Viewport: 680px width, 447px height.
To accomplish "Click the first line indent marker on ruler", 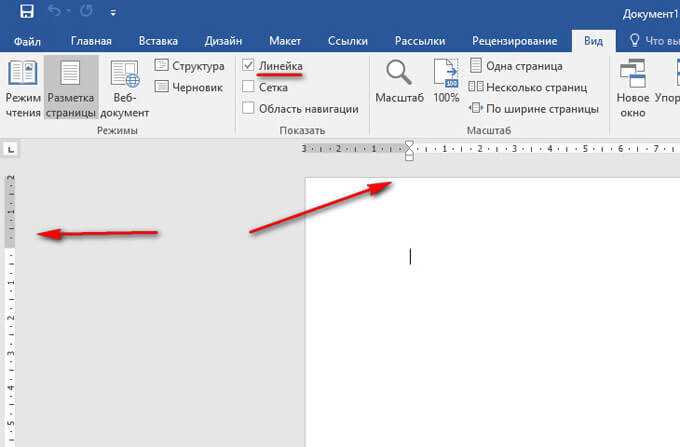I will pyautogui.click(x=409, y=144).
